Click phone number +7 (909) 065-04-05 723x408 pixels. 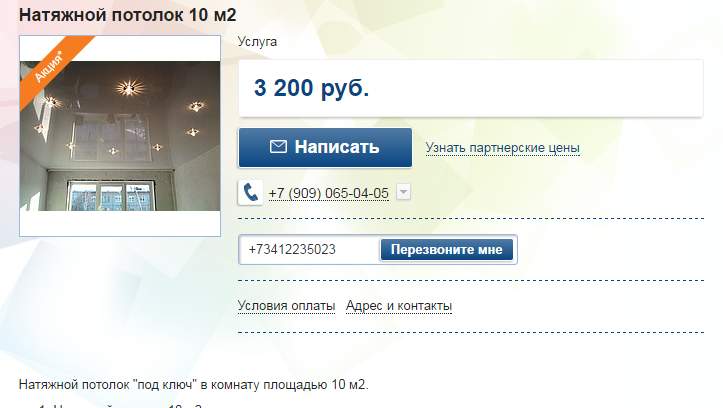[x=329, y=193]
